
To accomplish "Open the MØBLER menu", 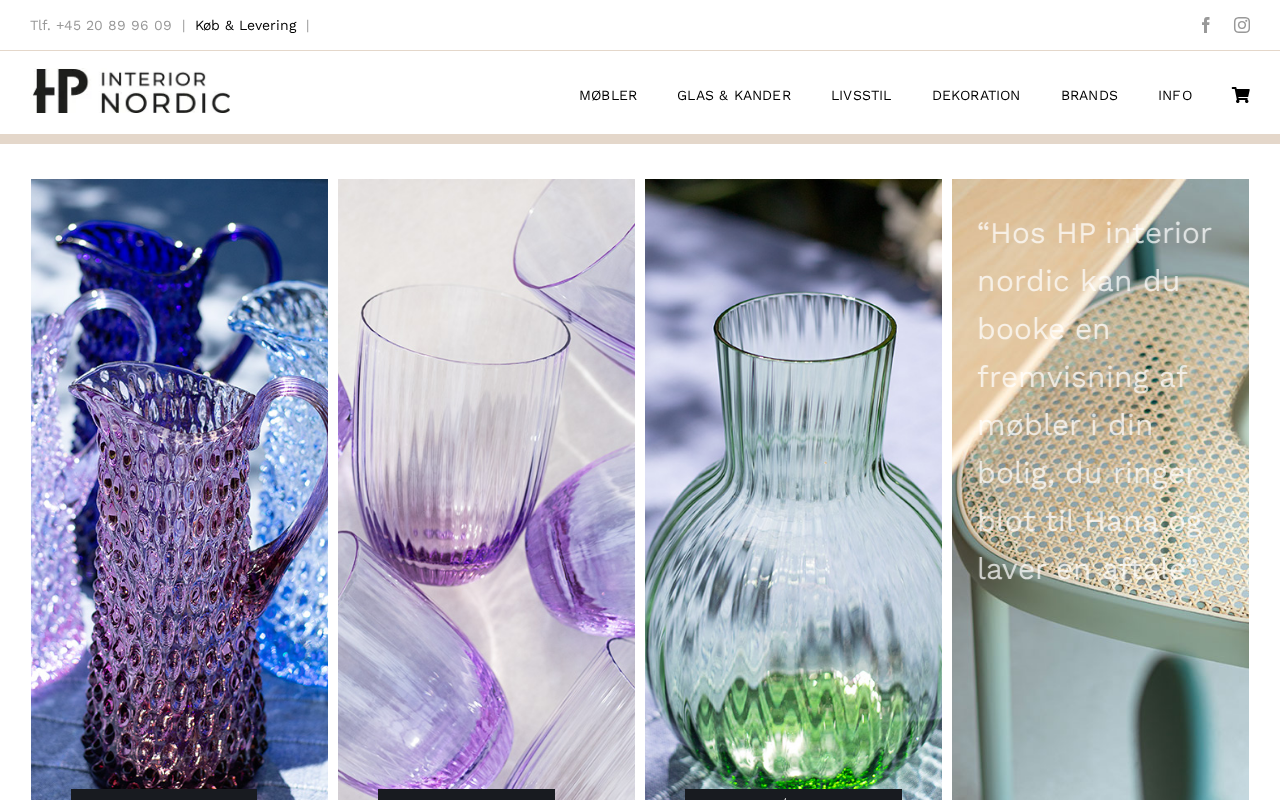I will [608, 95].
